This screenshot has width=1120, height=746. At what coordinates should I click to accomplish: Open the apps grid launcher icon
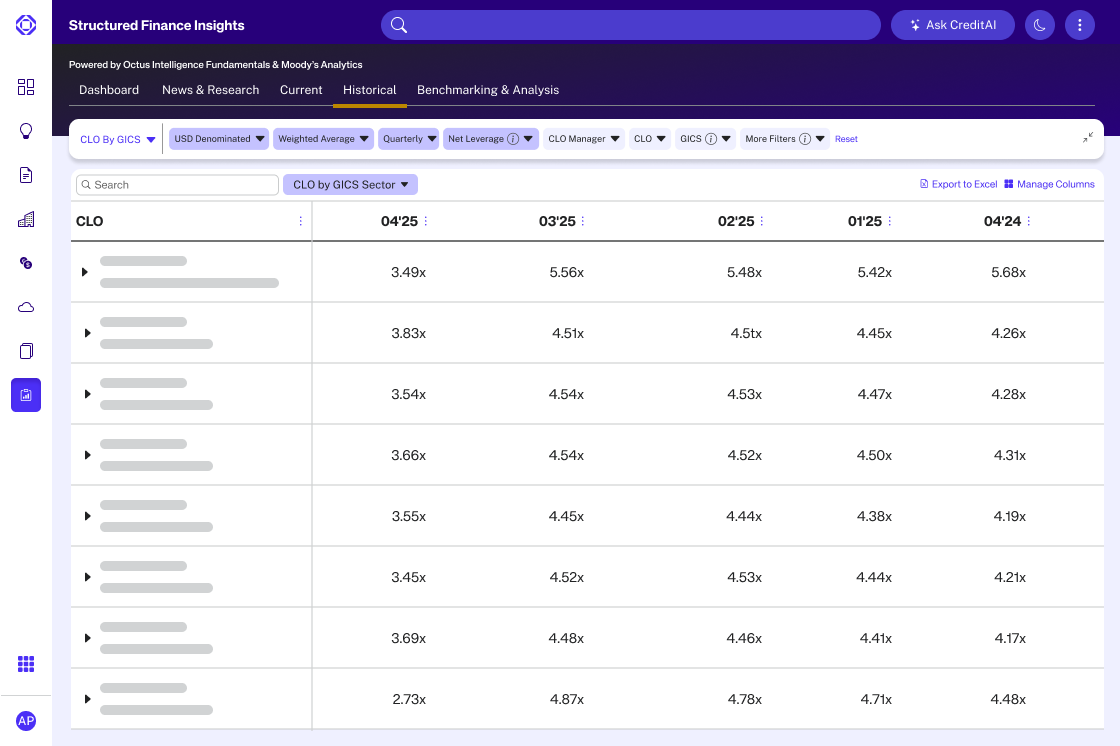tap(26, 664)
